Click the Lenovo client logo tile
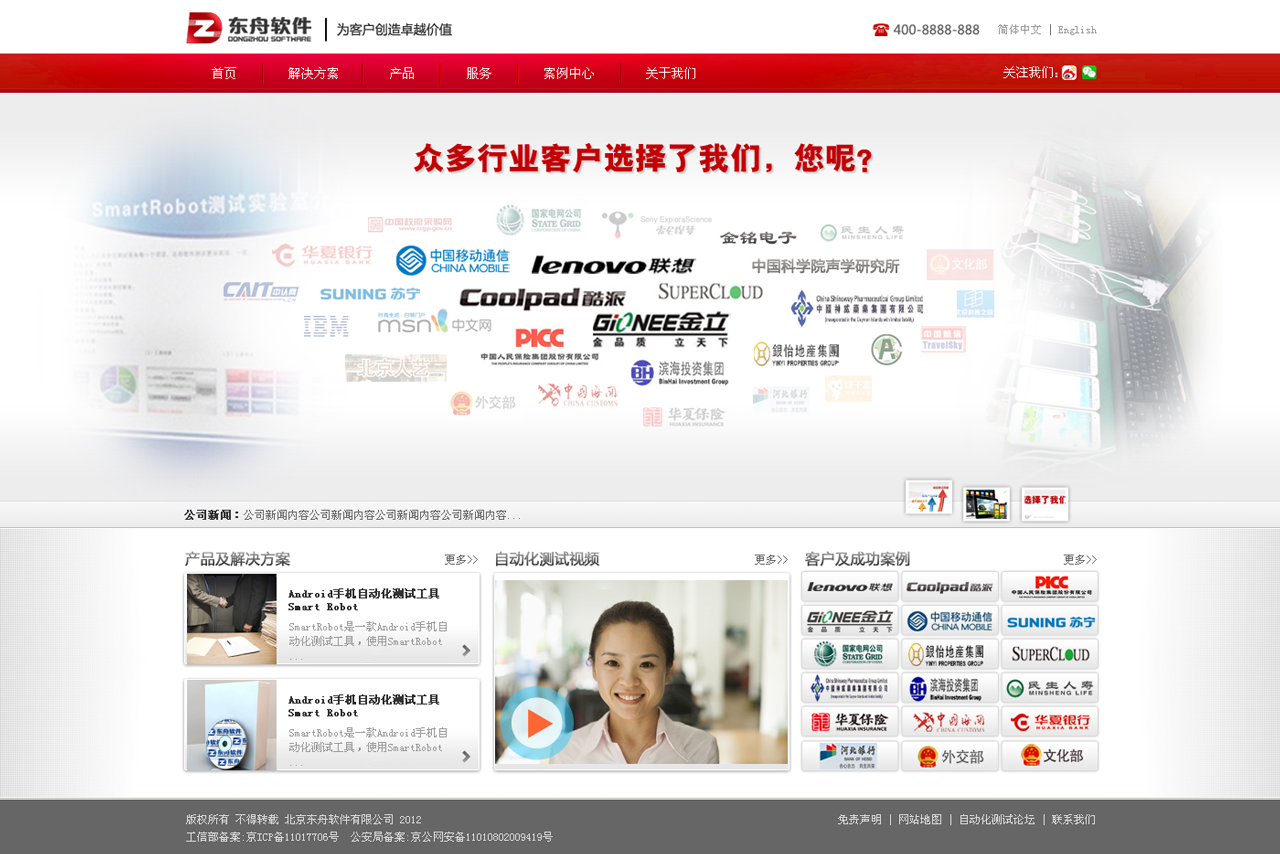Image resolution: width=1280 pixels, height=854 pixels. [x=850, y=587]
